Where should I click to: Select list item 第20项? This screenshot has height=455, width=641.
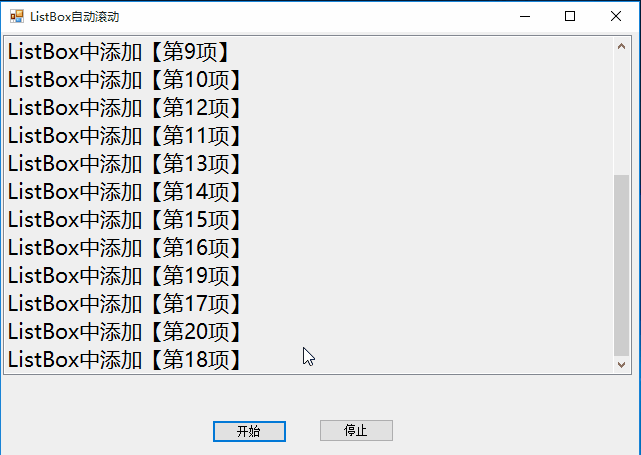click(x=309, y=332)
